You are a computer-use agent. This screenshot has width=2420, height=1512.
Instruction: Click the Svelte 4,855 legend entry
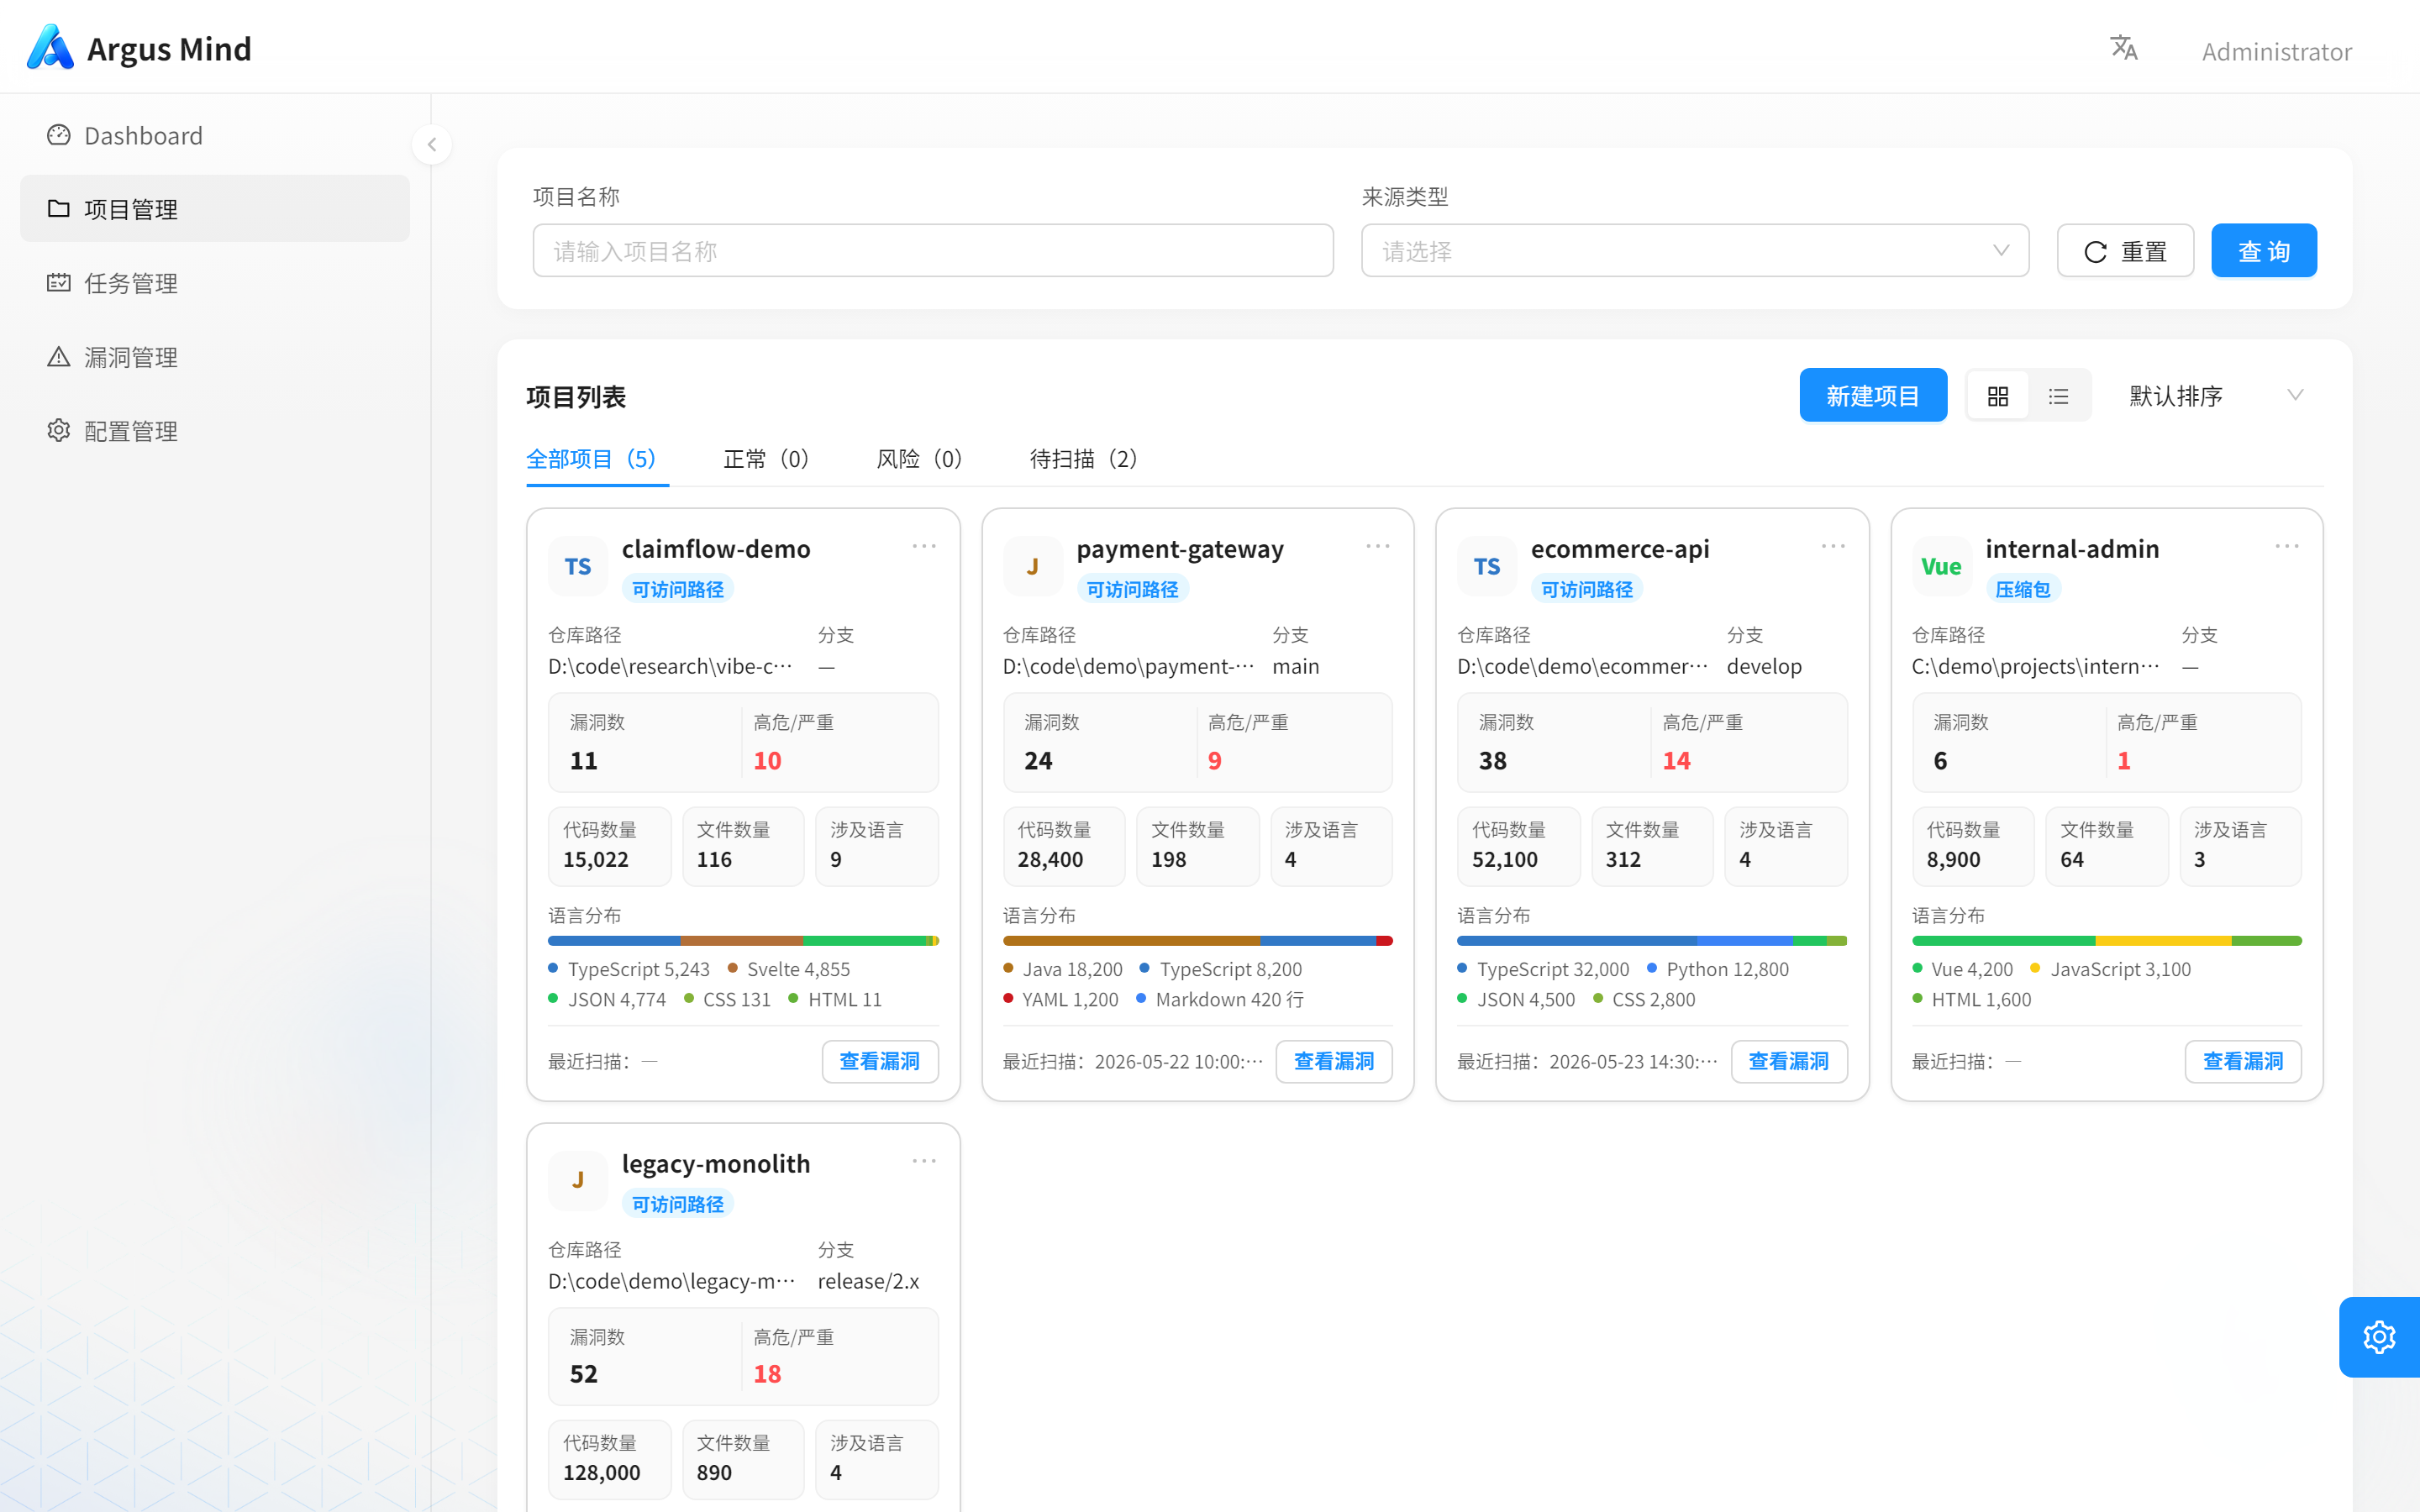click(789, 969)
